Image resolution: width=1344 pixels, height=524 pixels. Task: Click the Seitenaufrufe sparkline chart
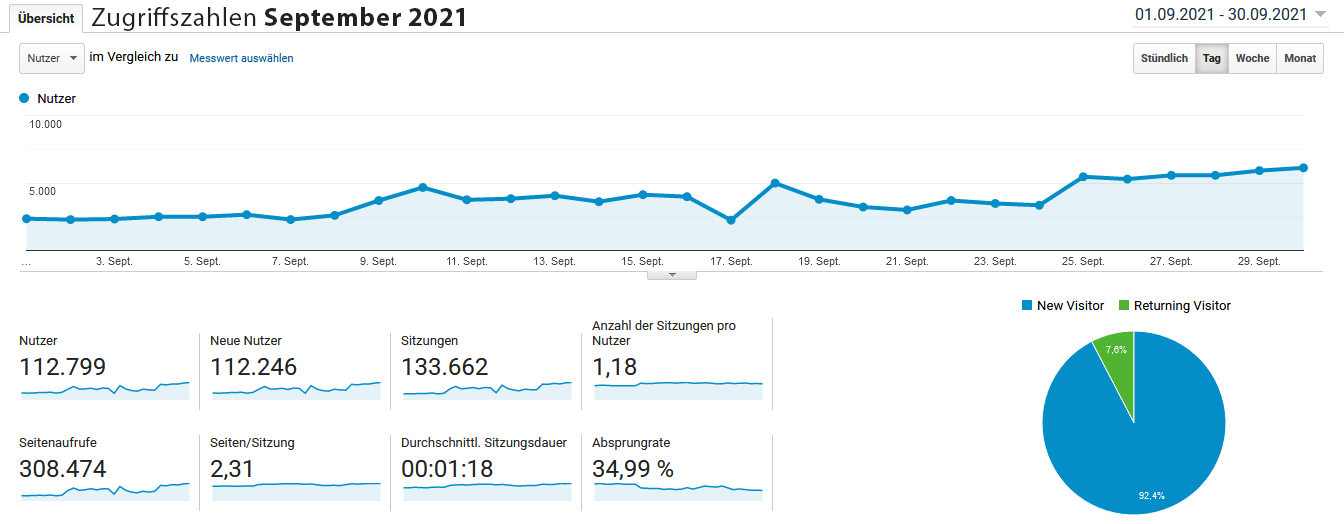105,489
